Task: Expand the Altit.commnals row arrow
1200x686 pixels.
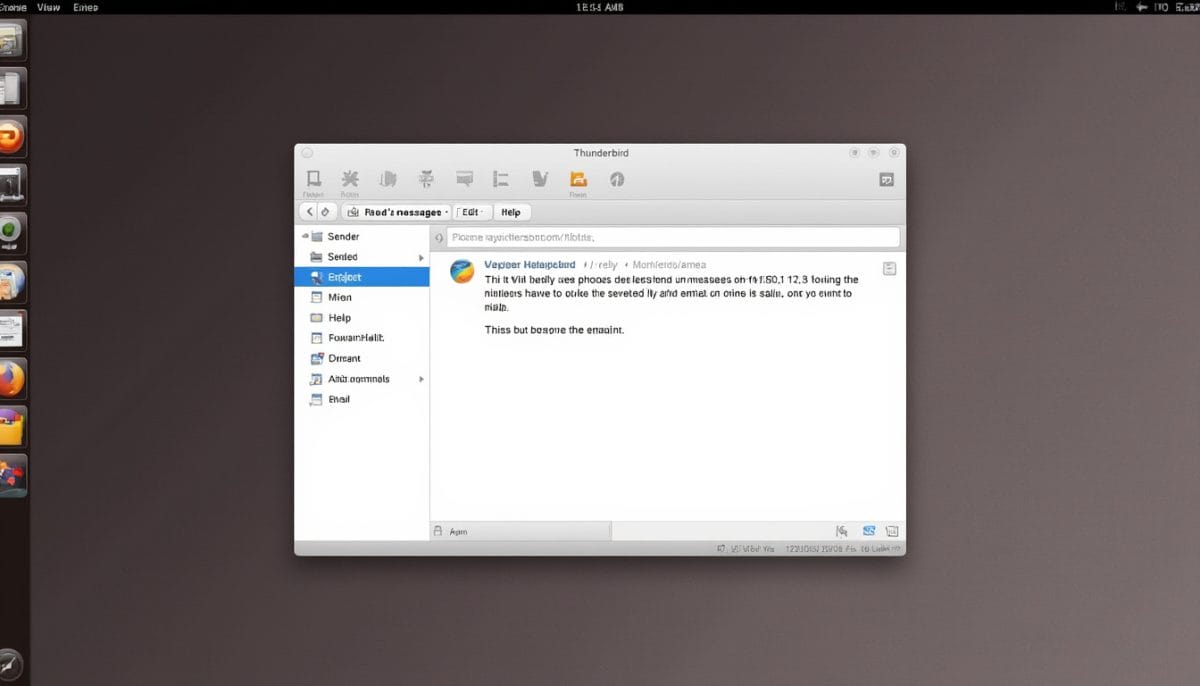Action: 421,379
